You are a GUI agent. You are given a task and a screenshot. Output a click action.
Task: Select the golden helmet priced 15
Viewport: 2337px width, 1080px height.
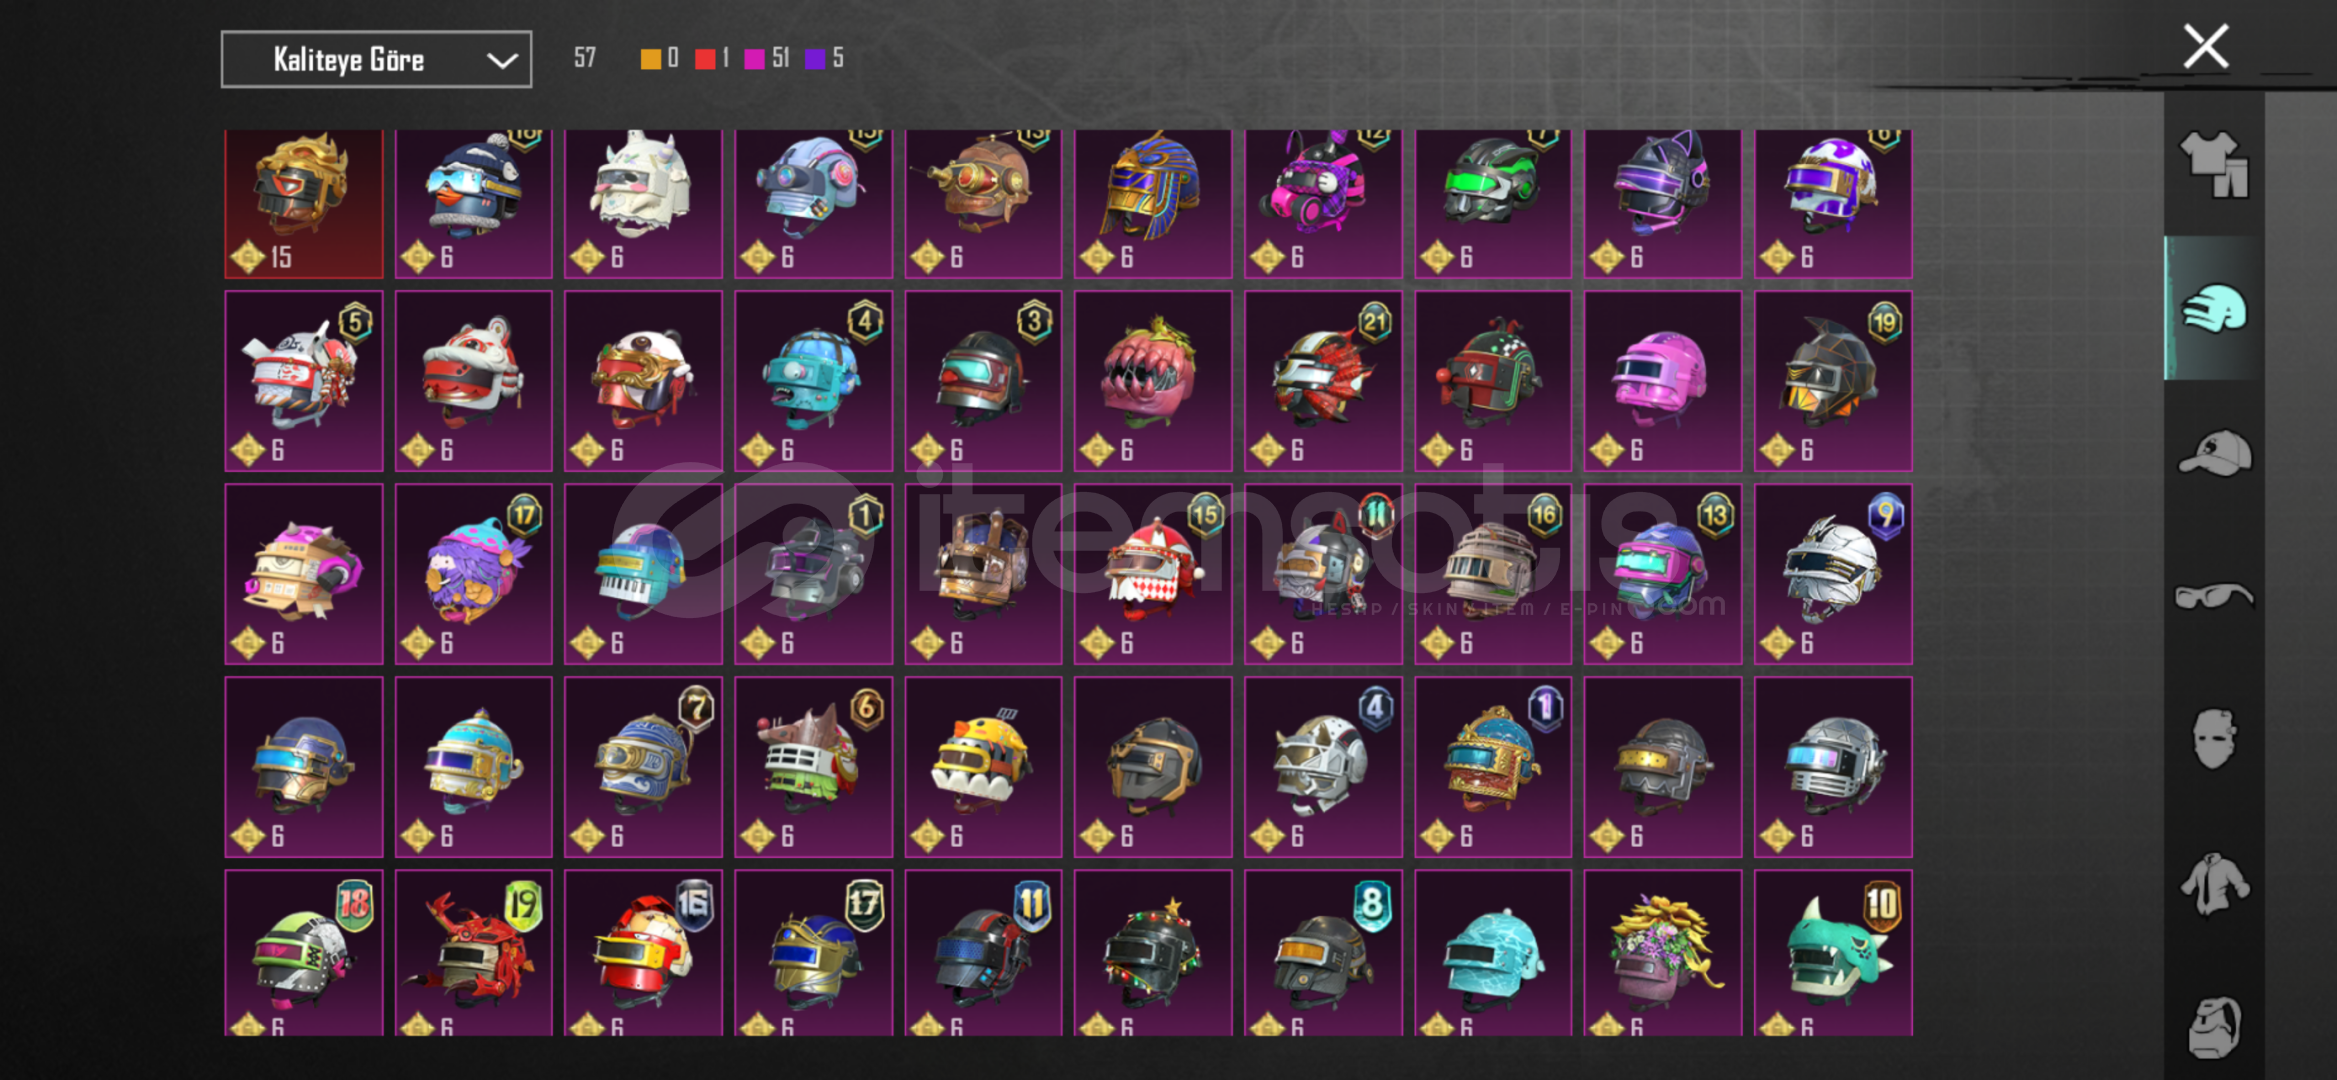[304, 203]
